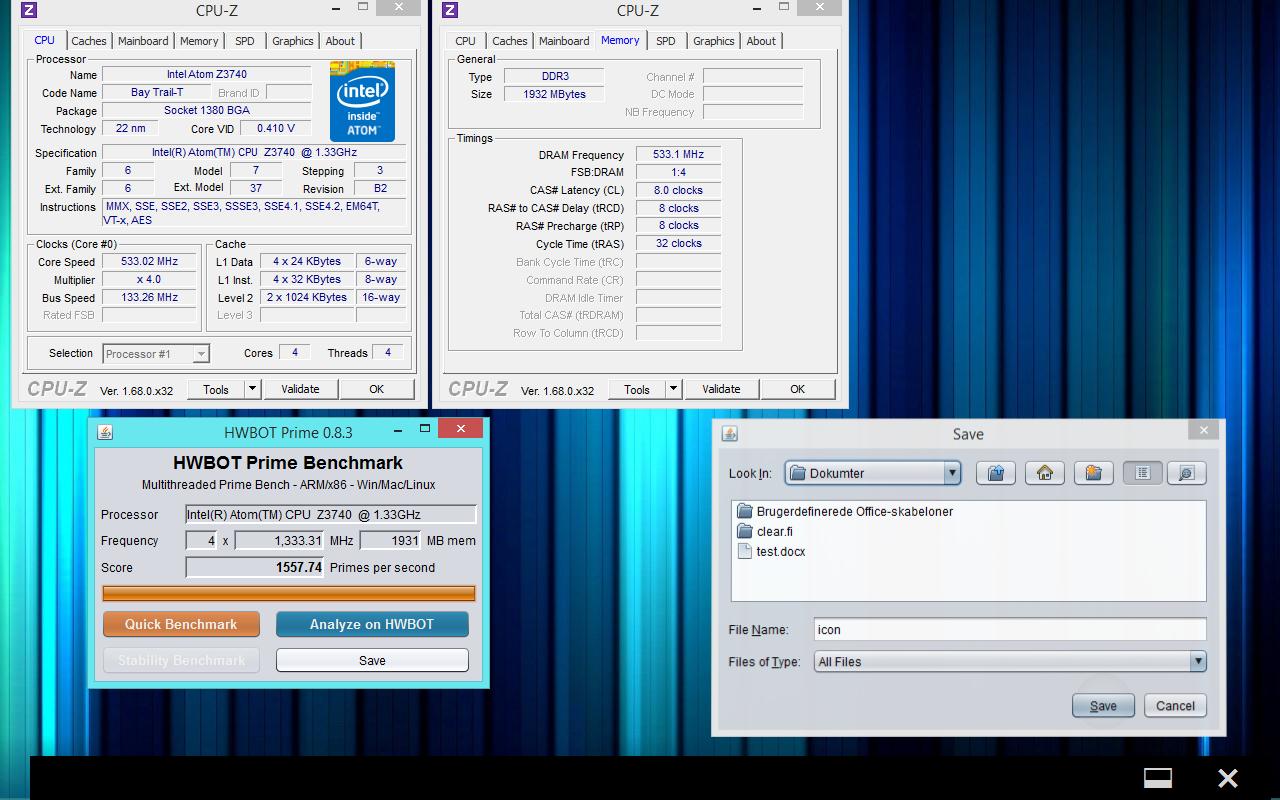Click the Java icon in HWBOT Prime title bar
Image resolution: width=1280 pixels, height=800 pixels.
click(105, 432)
